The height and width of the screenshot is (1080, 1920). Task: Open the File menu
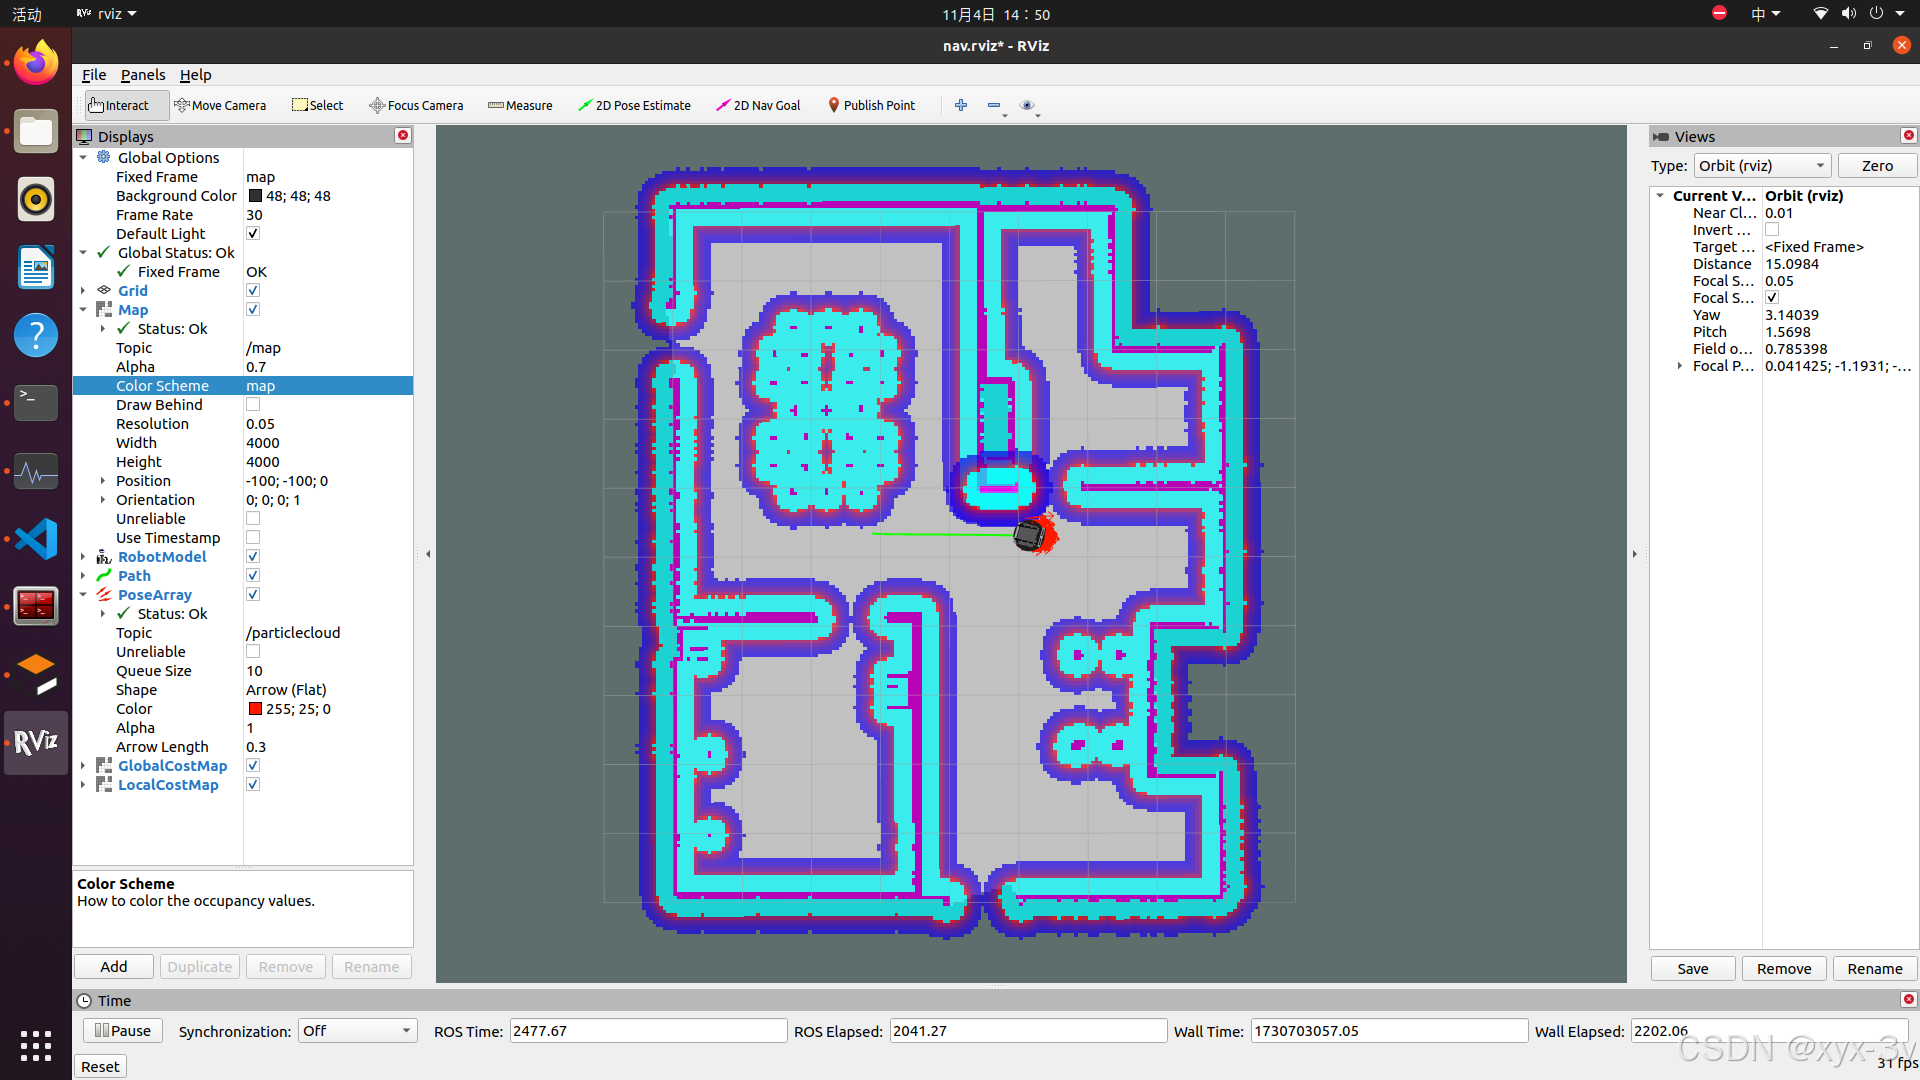coord(94,75)
